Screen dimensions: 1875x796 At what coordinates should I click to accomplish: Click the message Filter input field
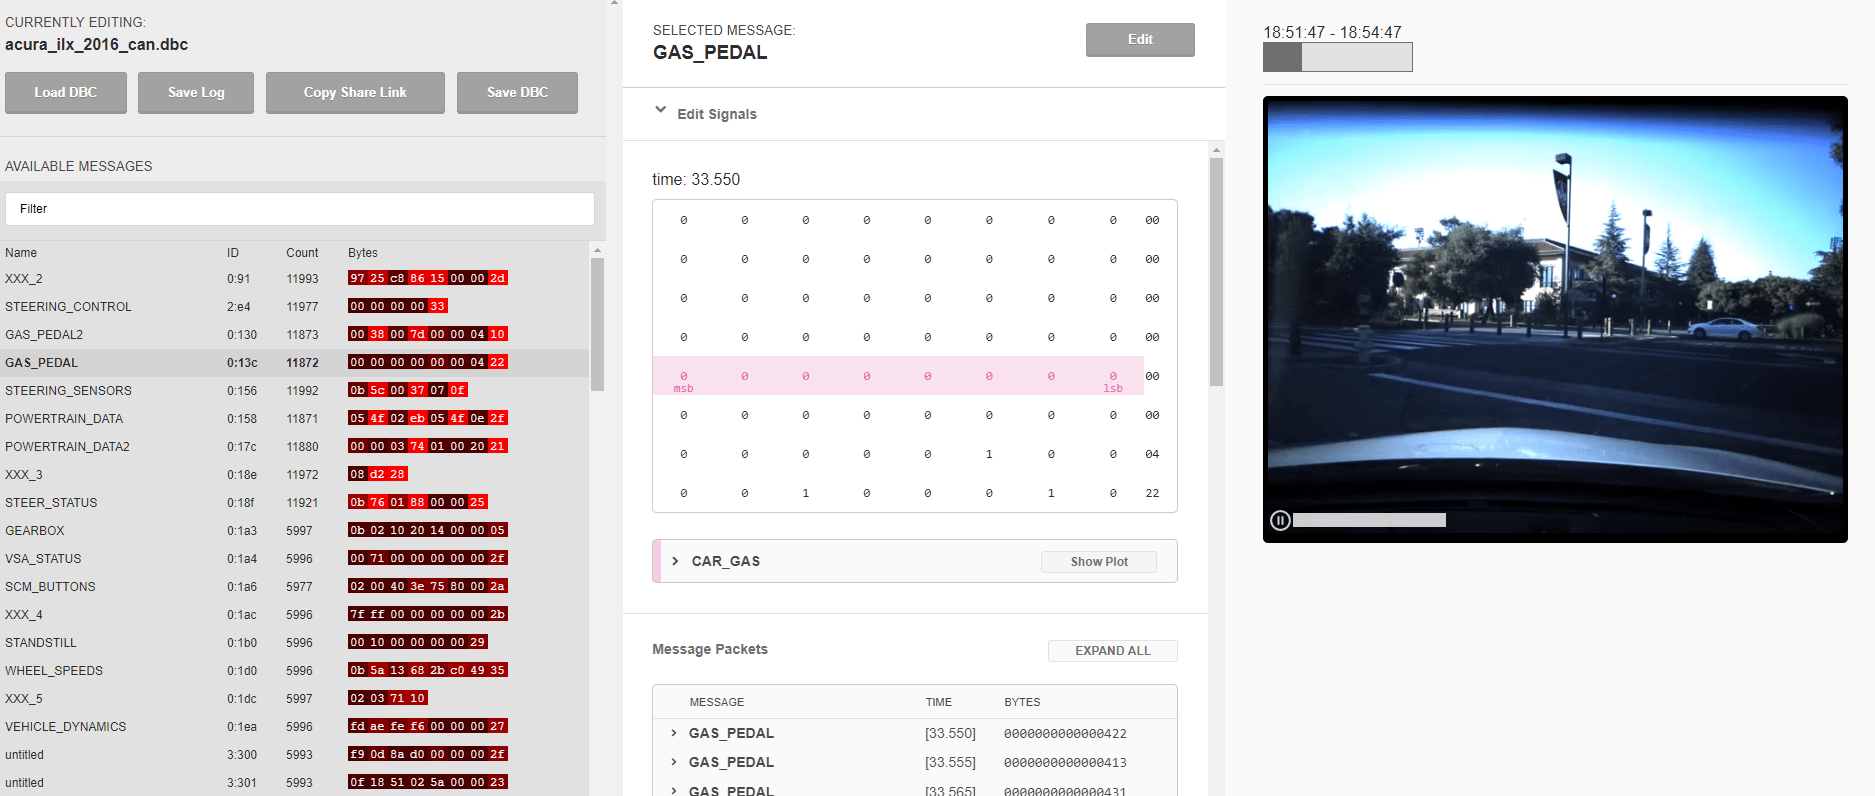pyautogui.click(x=300, y=209)
